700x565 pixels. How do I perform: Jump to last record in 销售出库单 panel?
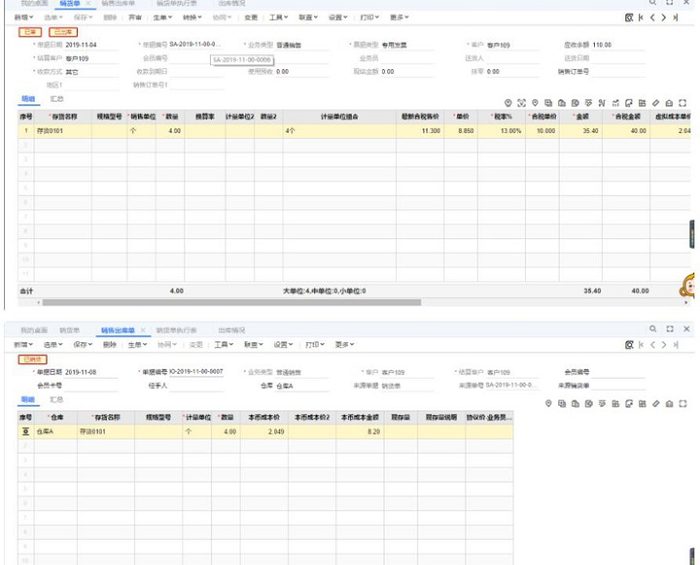click(x=675, y=345)
